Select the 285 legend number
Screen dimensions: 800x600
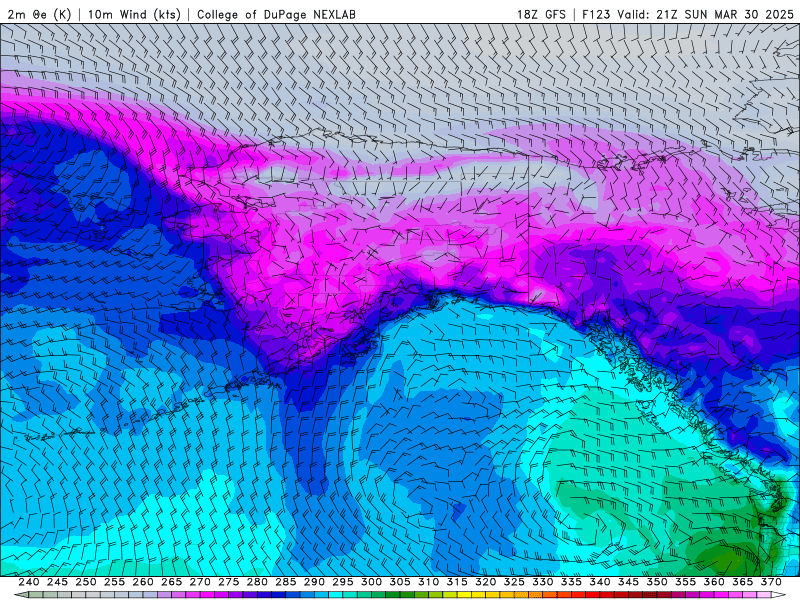pyautogui.click(x=286, y=582)
